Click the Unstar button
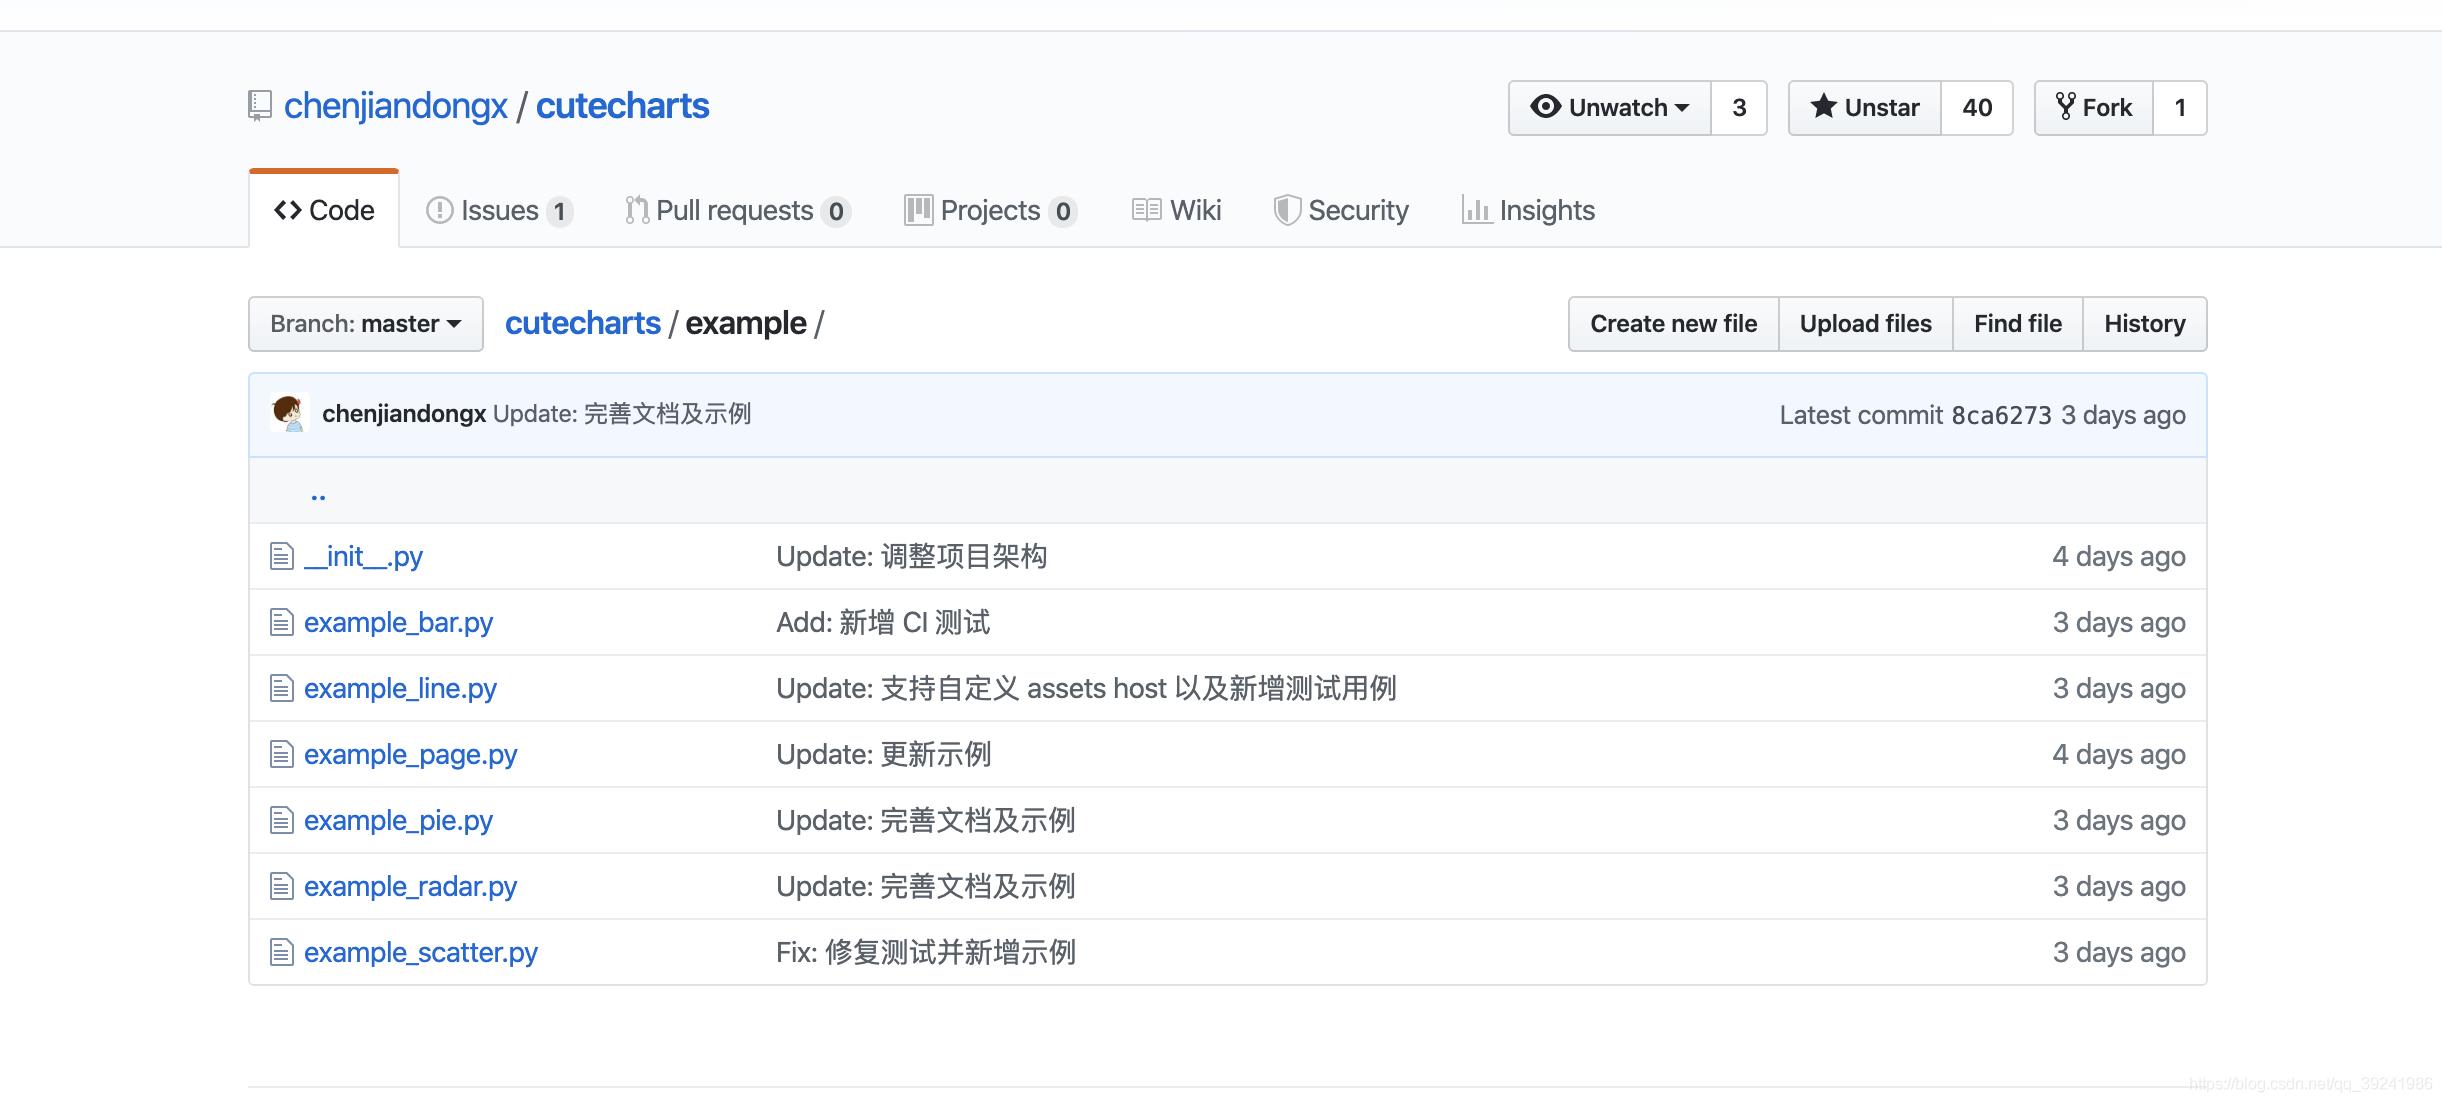This screenshot has height=1102, width=2442. 1865,107
